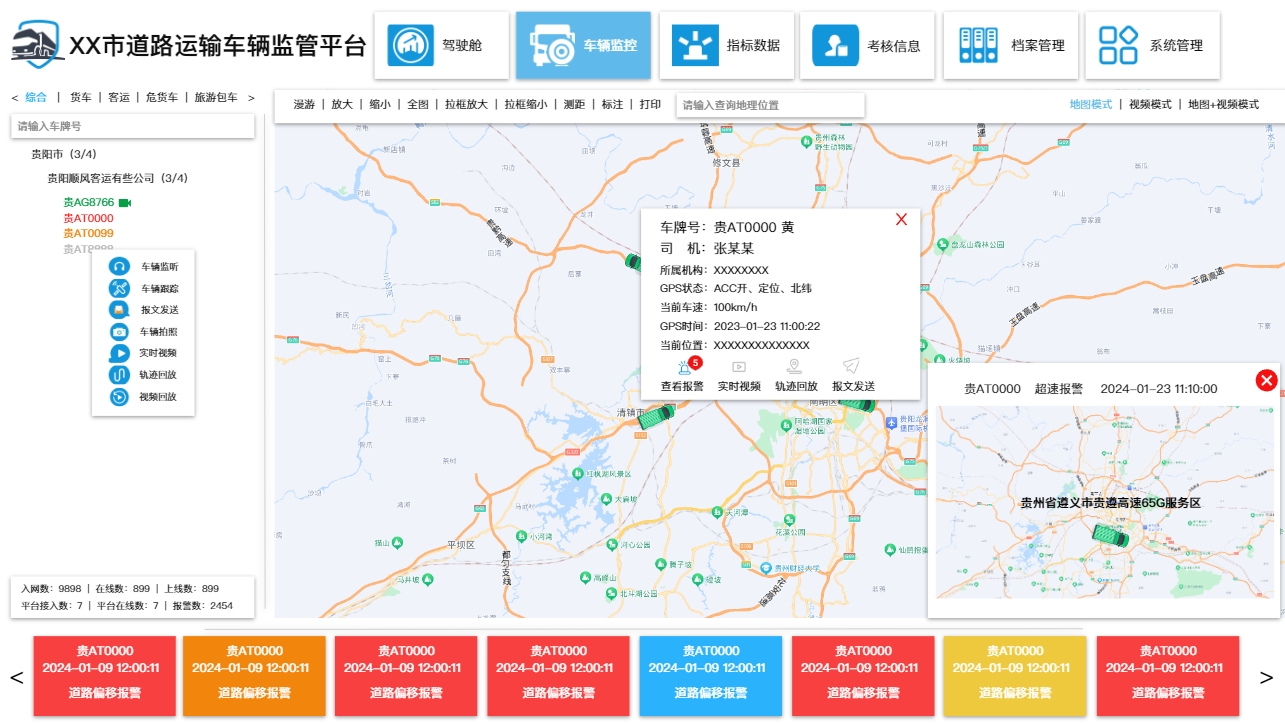Open the 系统管理 grid icon
Viewport: 1285px width, 723px height.
click(x=1118, y=45)
